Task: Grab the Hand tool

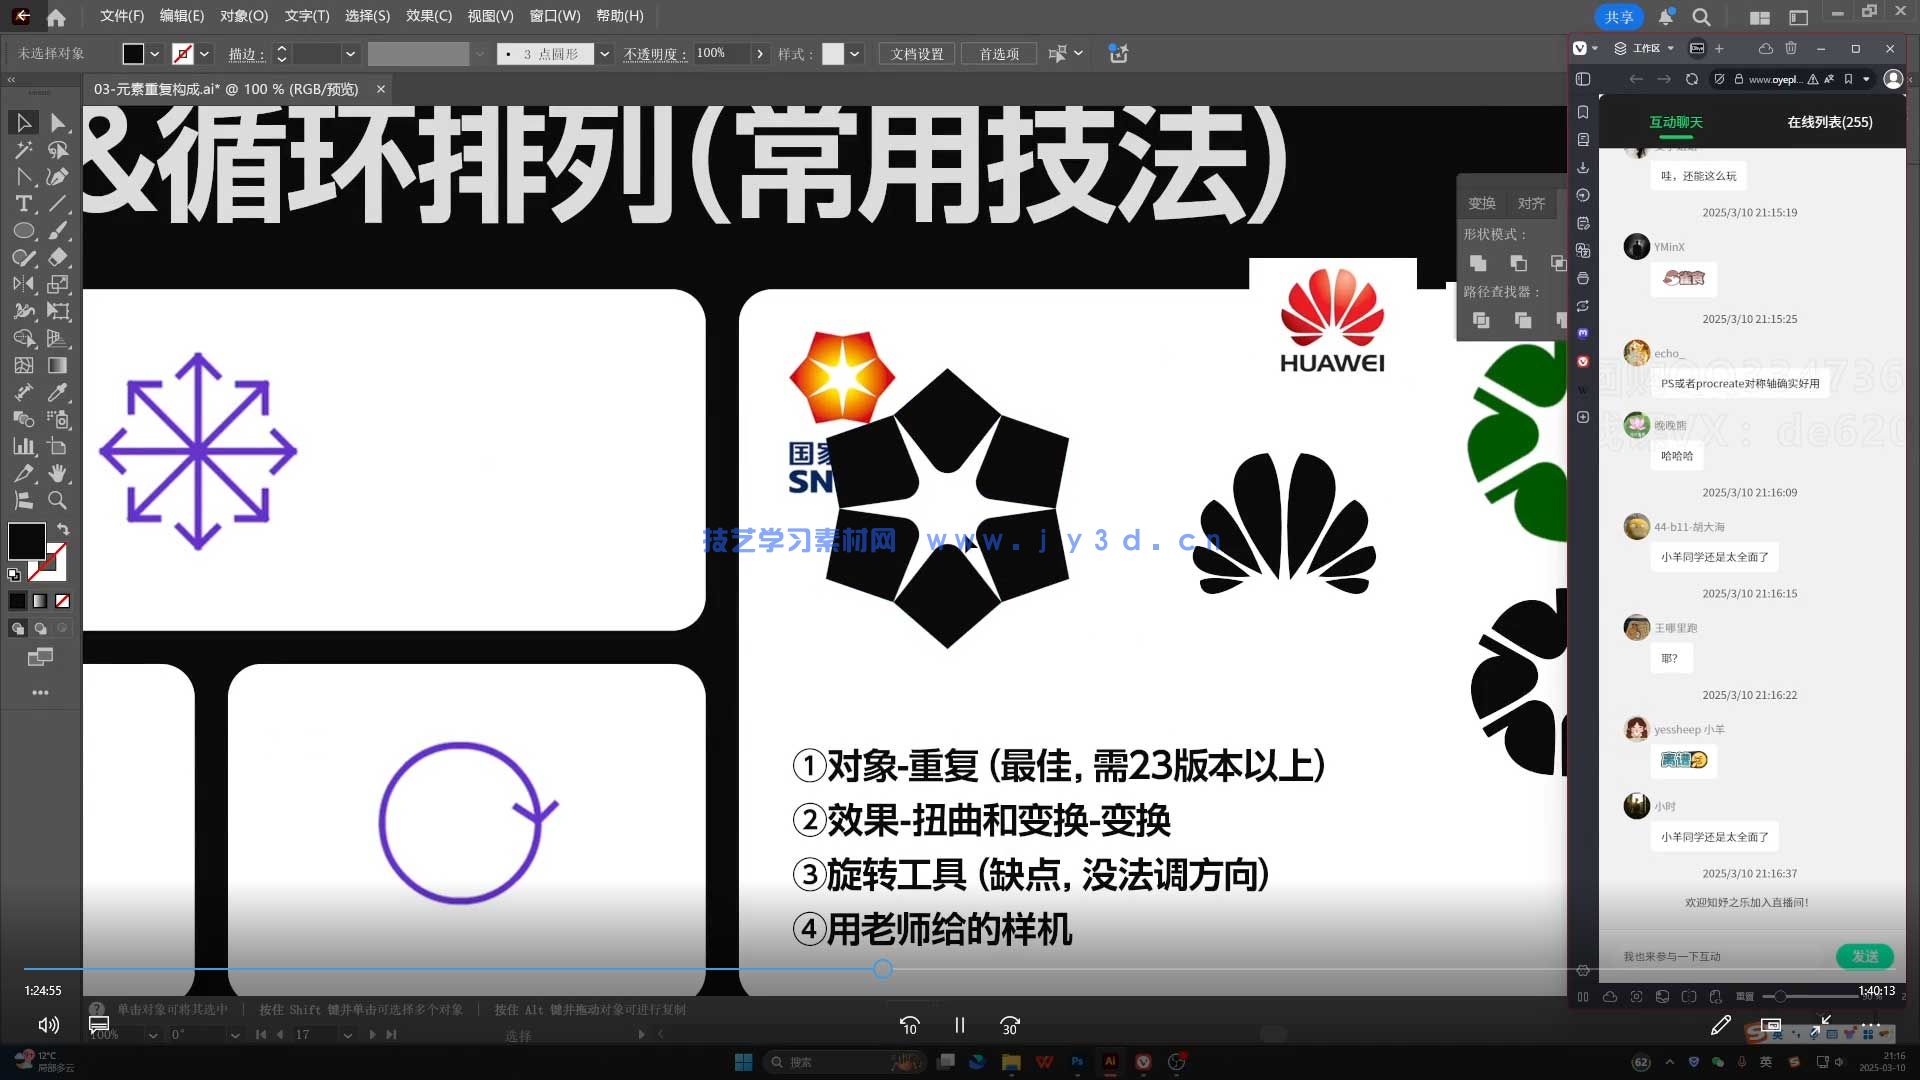Action: [x=57, y=473]
